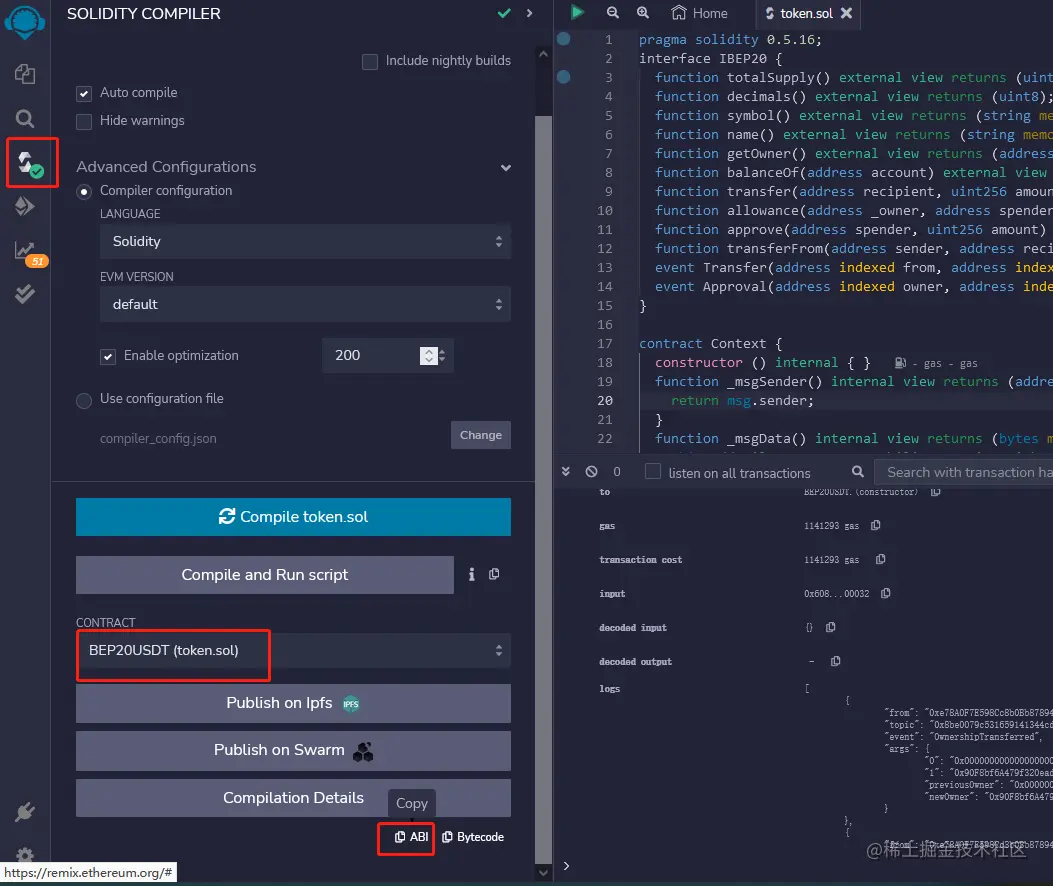Disable the Auto compile checkbox
Screen dimensions: 1053x886
(84, 93)
